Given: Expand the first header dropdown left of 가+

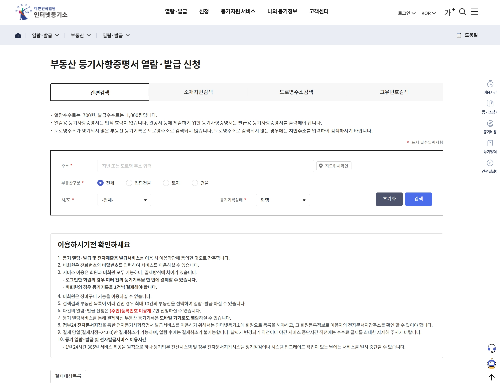Looking at the screenshot, I should point(407,13).
